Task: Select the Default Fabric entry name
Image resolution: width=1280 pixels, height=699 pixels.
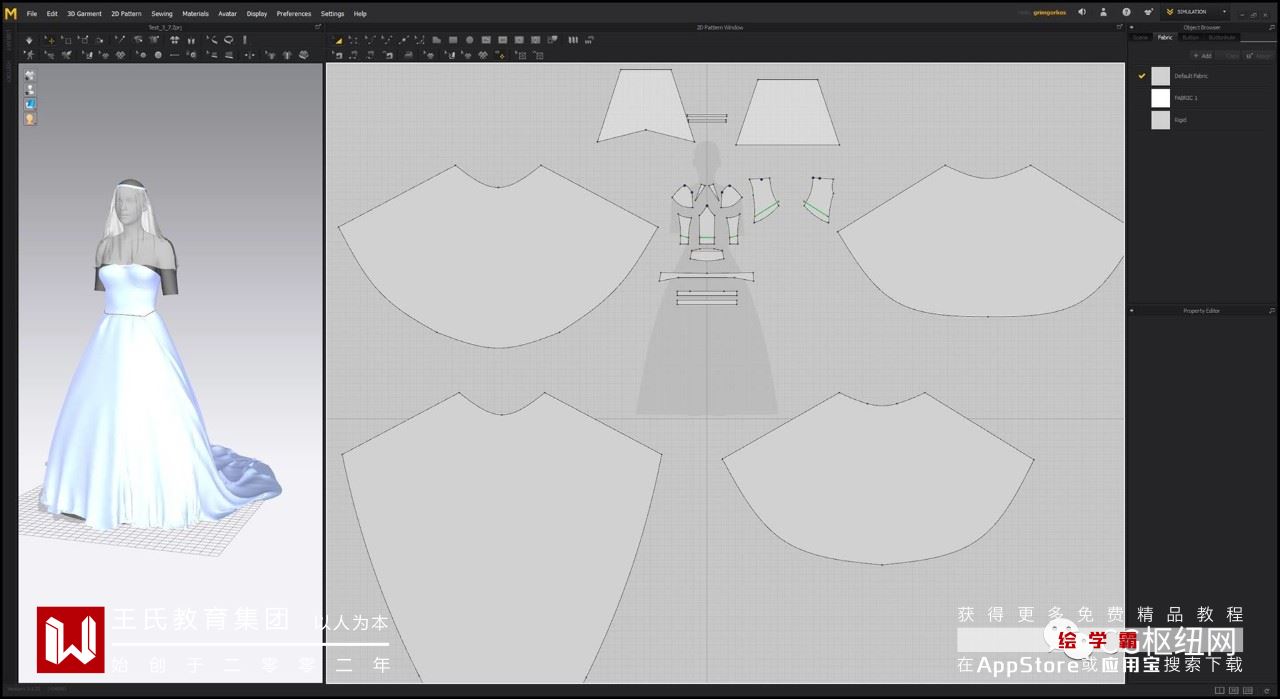Action: tap(1191, 76)
